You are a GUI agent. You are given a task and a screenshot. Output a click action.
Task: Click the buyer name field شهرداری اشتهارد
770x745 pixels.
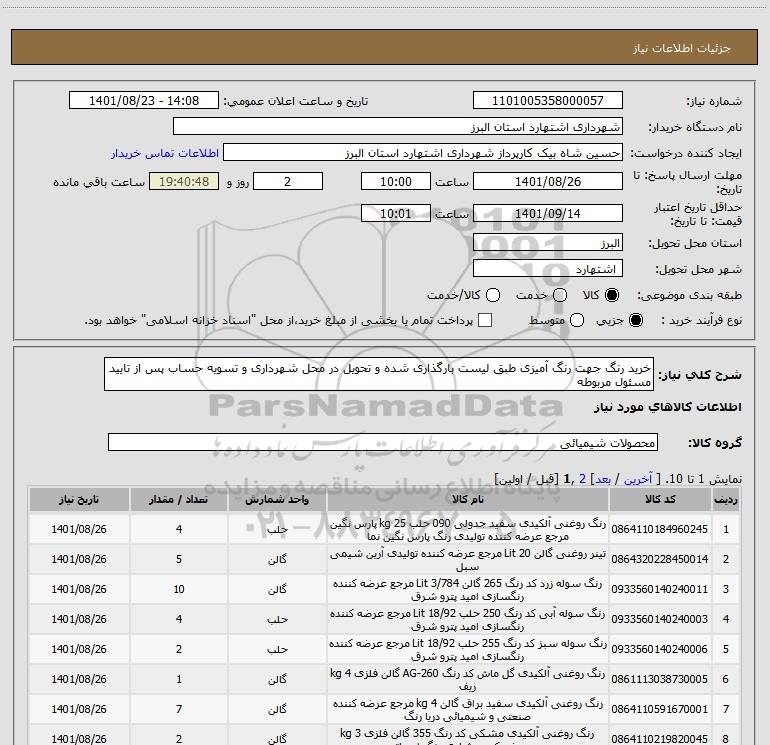tap(398, 126)
